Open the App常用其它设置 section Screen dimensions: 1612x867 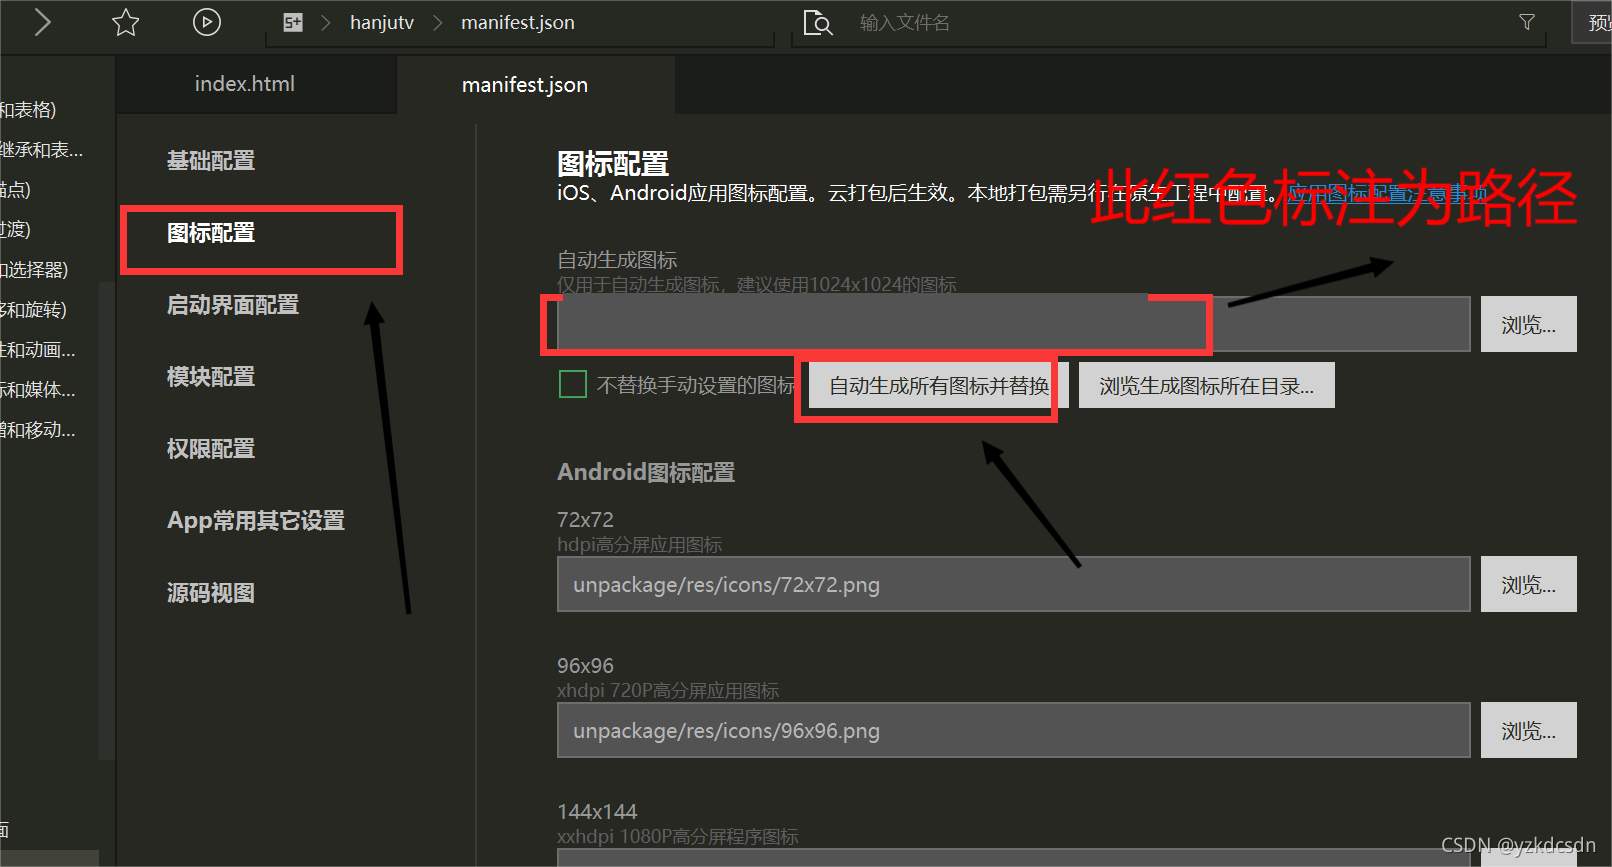click(x=256, y=521)
